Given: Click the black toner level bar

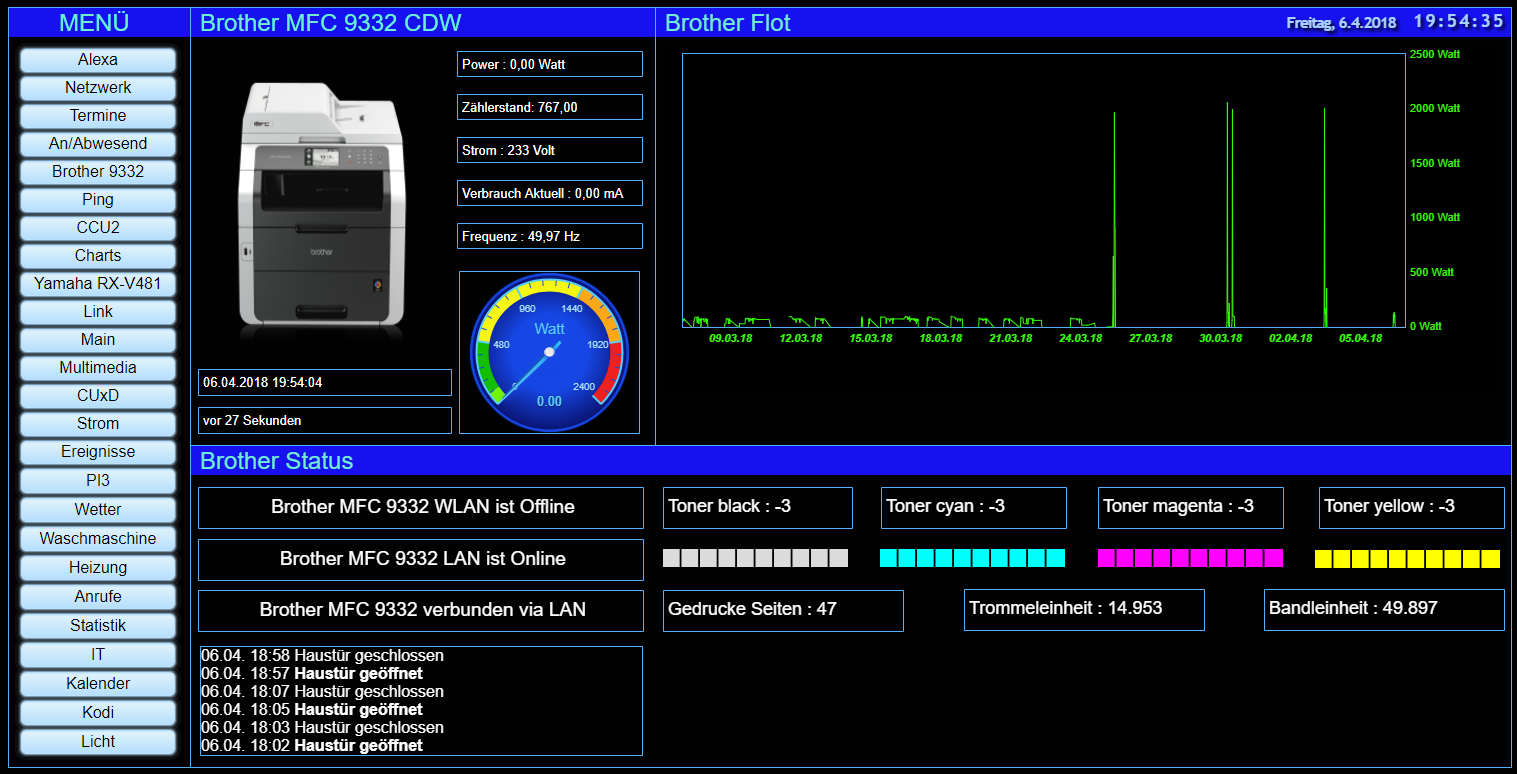Looking at the screenshot, I should [x=755, y=558].
